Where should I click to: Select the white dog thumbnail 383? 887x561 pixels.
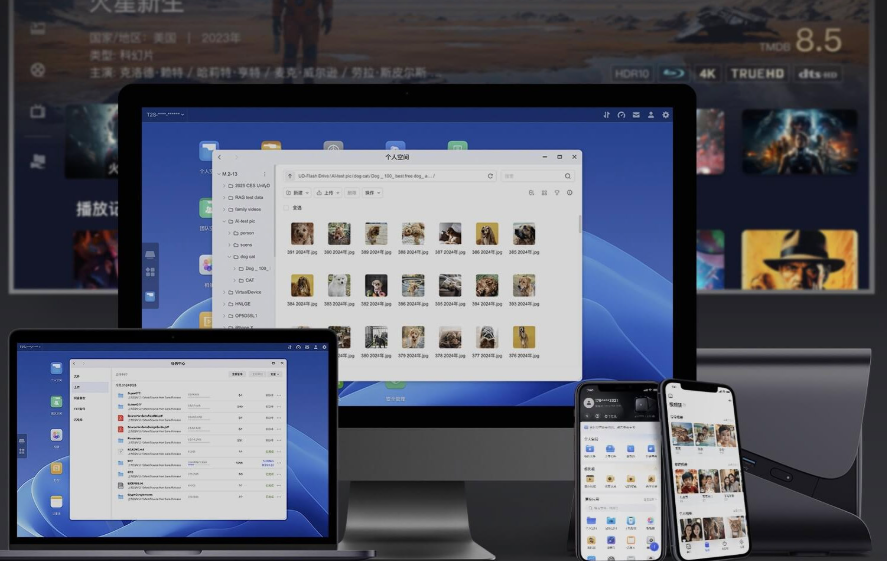click(x=339, y=286)
